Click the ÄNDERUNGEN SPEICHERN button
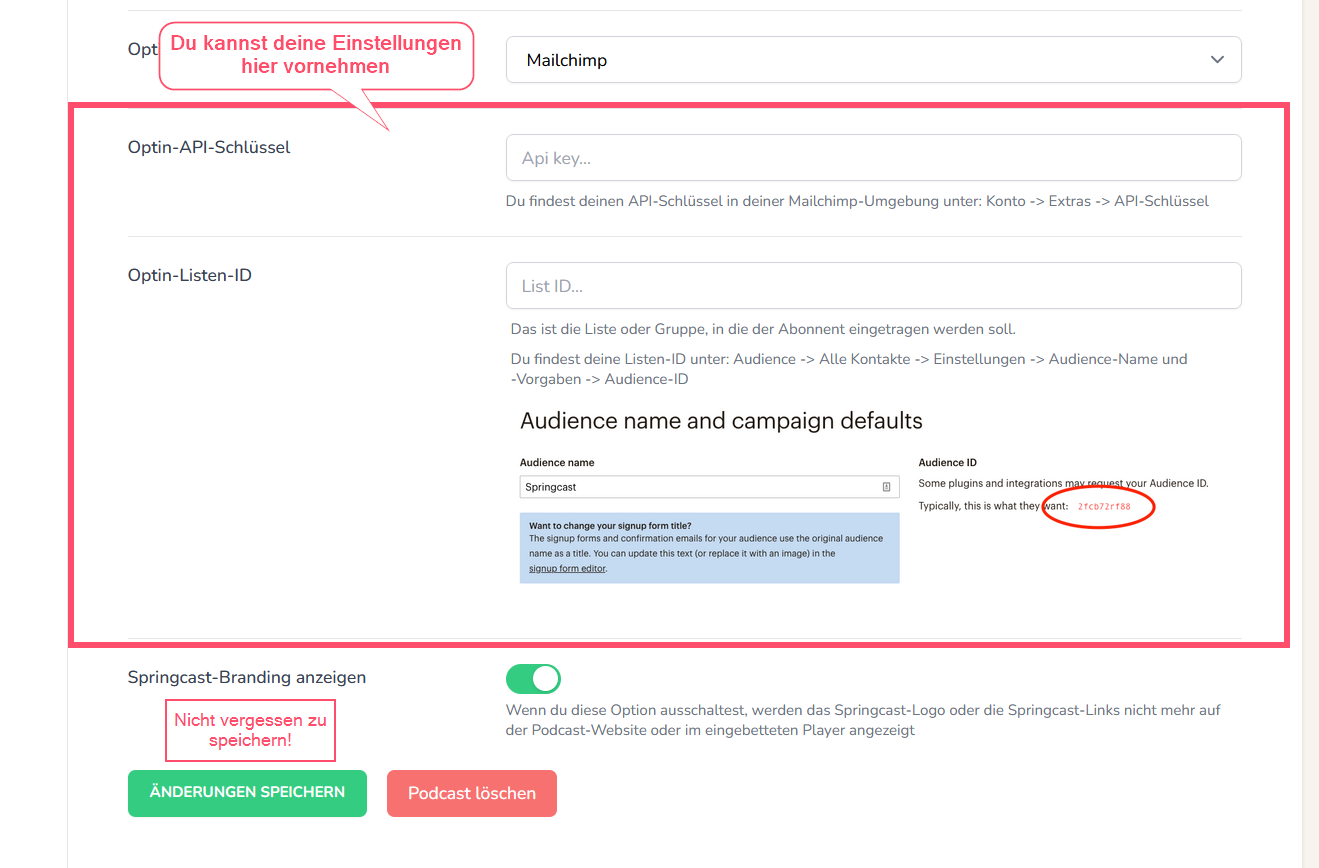Image resolution: width=1319 pixels, height=868 pixels. point(247,793)
